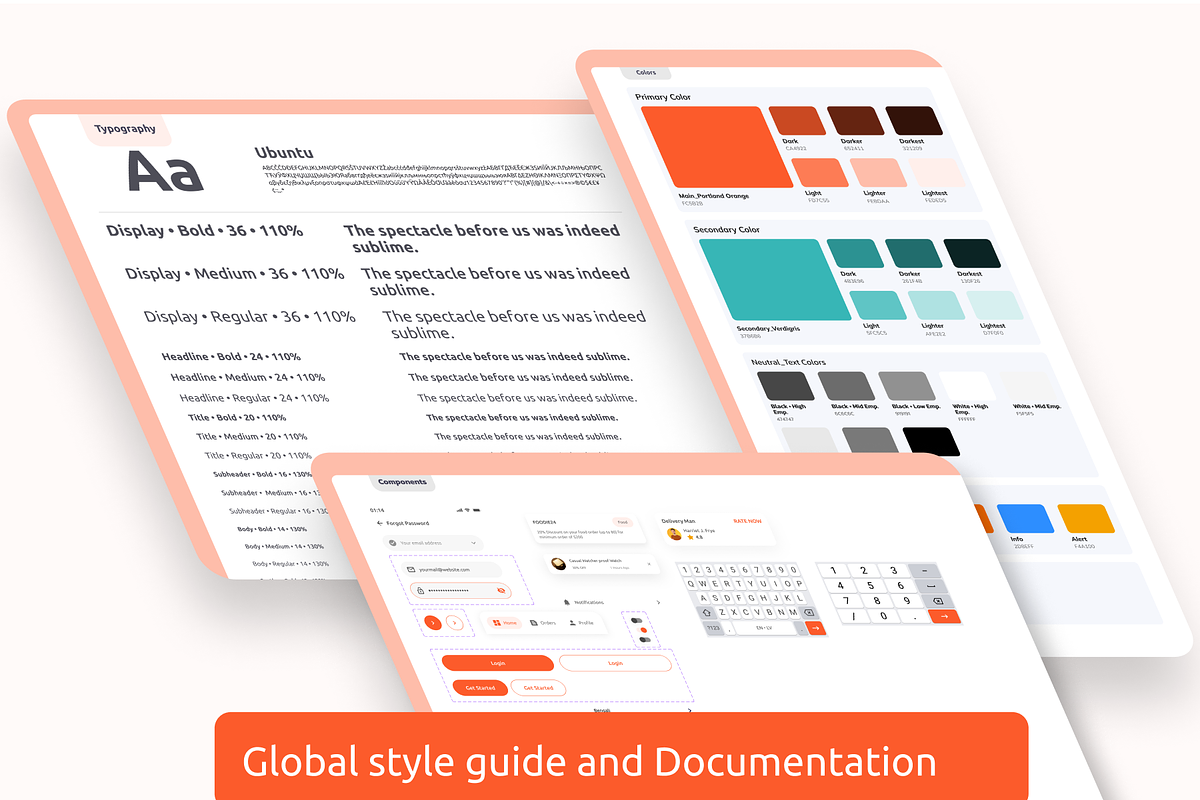This screenshot has height=800, width=1200.
Task: Click the Display • Bold • 36 • 110% label
Action: click(x=205, y=230)
